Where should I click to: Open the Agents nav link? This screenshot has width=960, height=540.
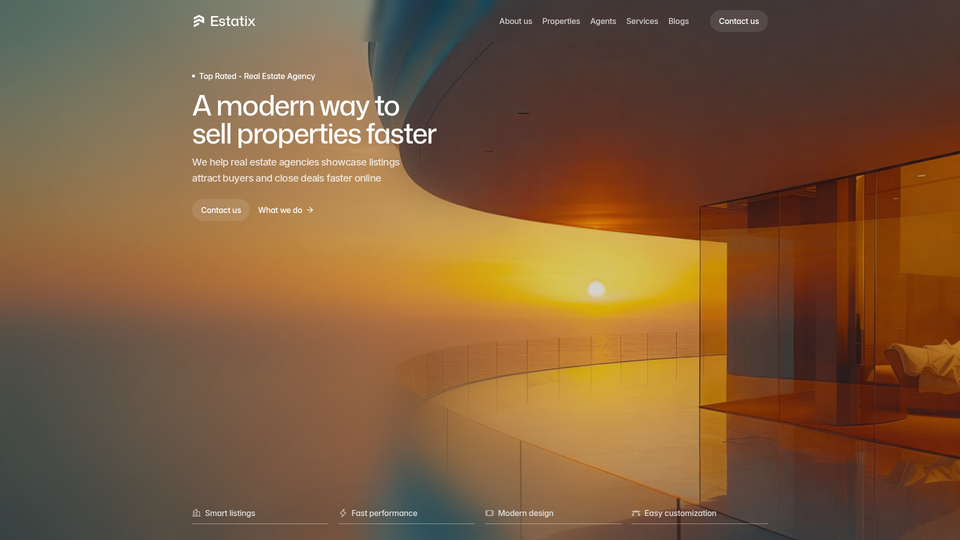(x=603, y=21)
